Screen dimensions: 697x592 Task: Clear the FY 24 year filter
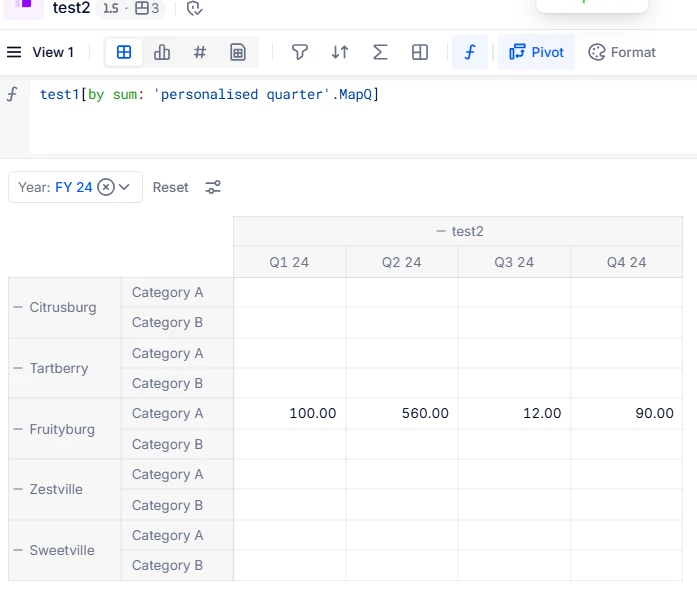[x=106, y=187]
